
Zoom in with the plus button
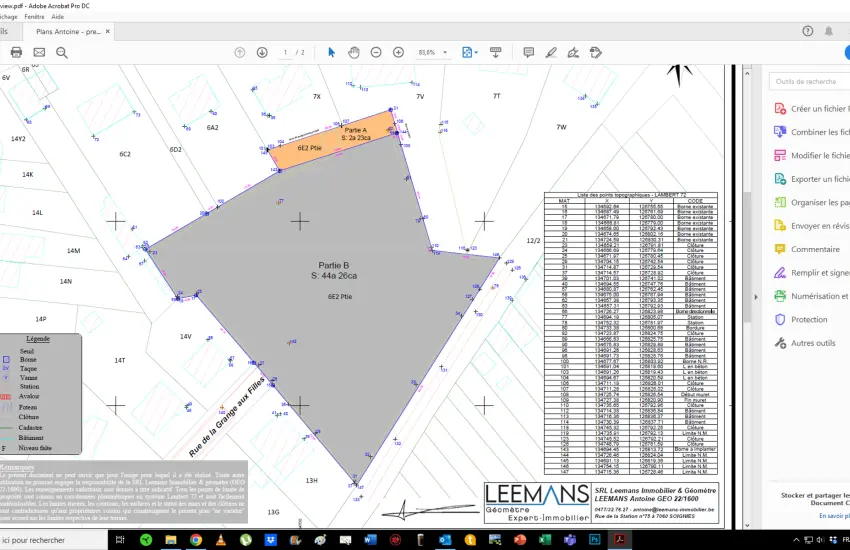[x=398, y=52]
